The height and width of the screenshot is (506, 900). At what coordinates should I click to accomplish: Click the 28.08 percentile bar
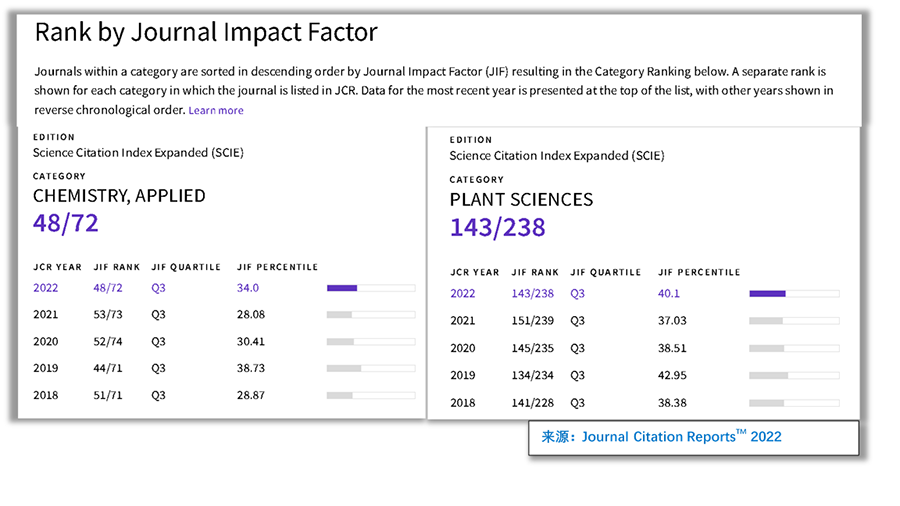[x=371, y=315]
